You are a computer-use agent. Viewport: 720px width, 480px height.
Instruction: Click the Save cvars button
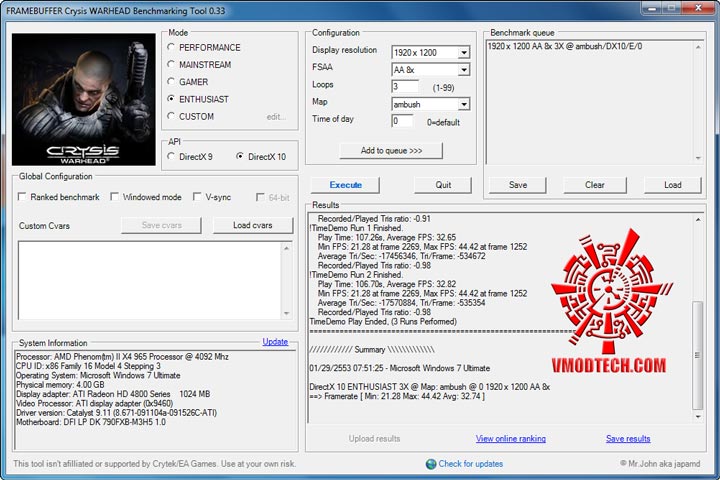pos(162,225)
